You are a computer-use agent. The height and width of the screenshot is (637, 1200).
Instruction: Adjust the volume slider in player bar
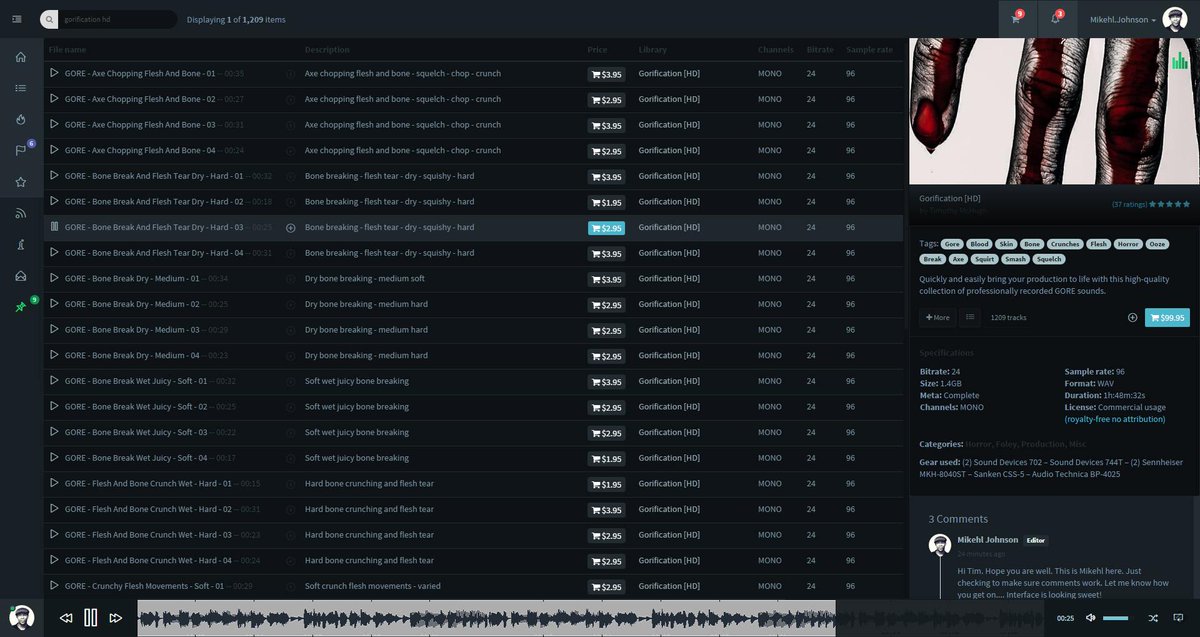coord(1116,618)
